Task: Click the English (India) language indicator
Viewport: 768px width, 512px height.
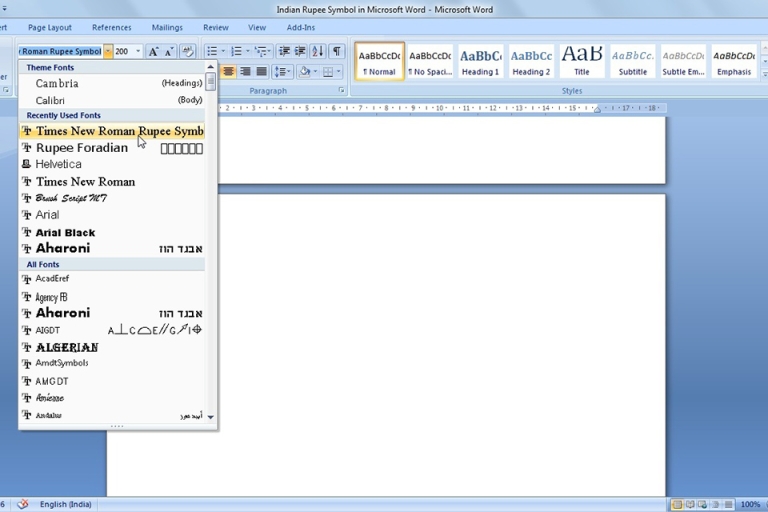Action: click(66, 504)
